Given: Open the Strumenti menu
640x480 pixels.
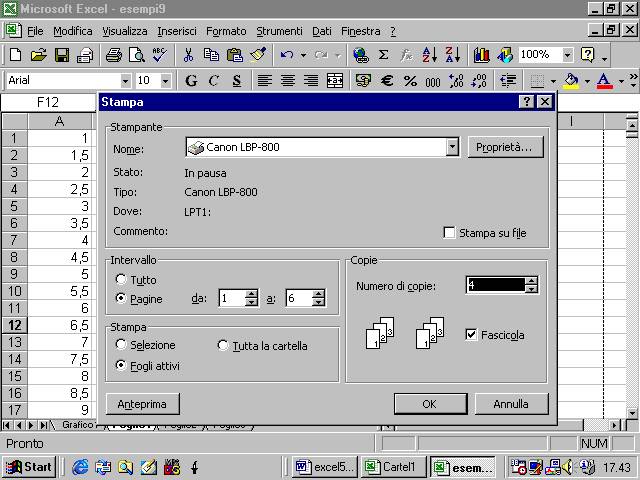Looking at the screenshot, I should (x=279, y=31).
